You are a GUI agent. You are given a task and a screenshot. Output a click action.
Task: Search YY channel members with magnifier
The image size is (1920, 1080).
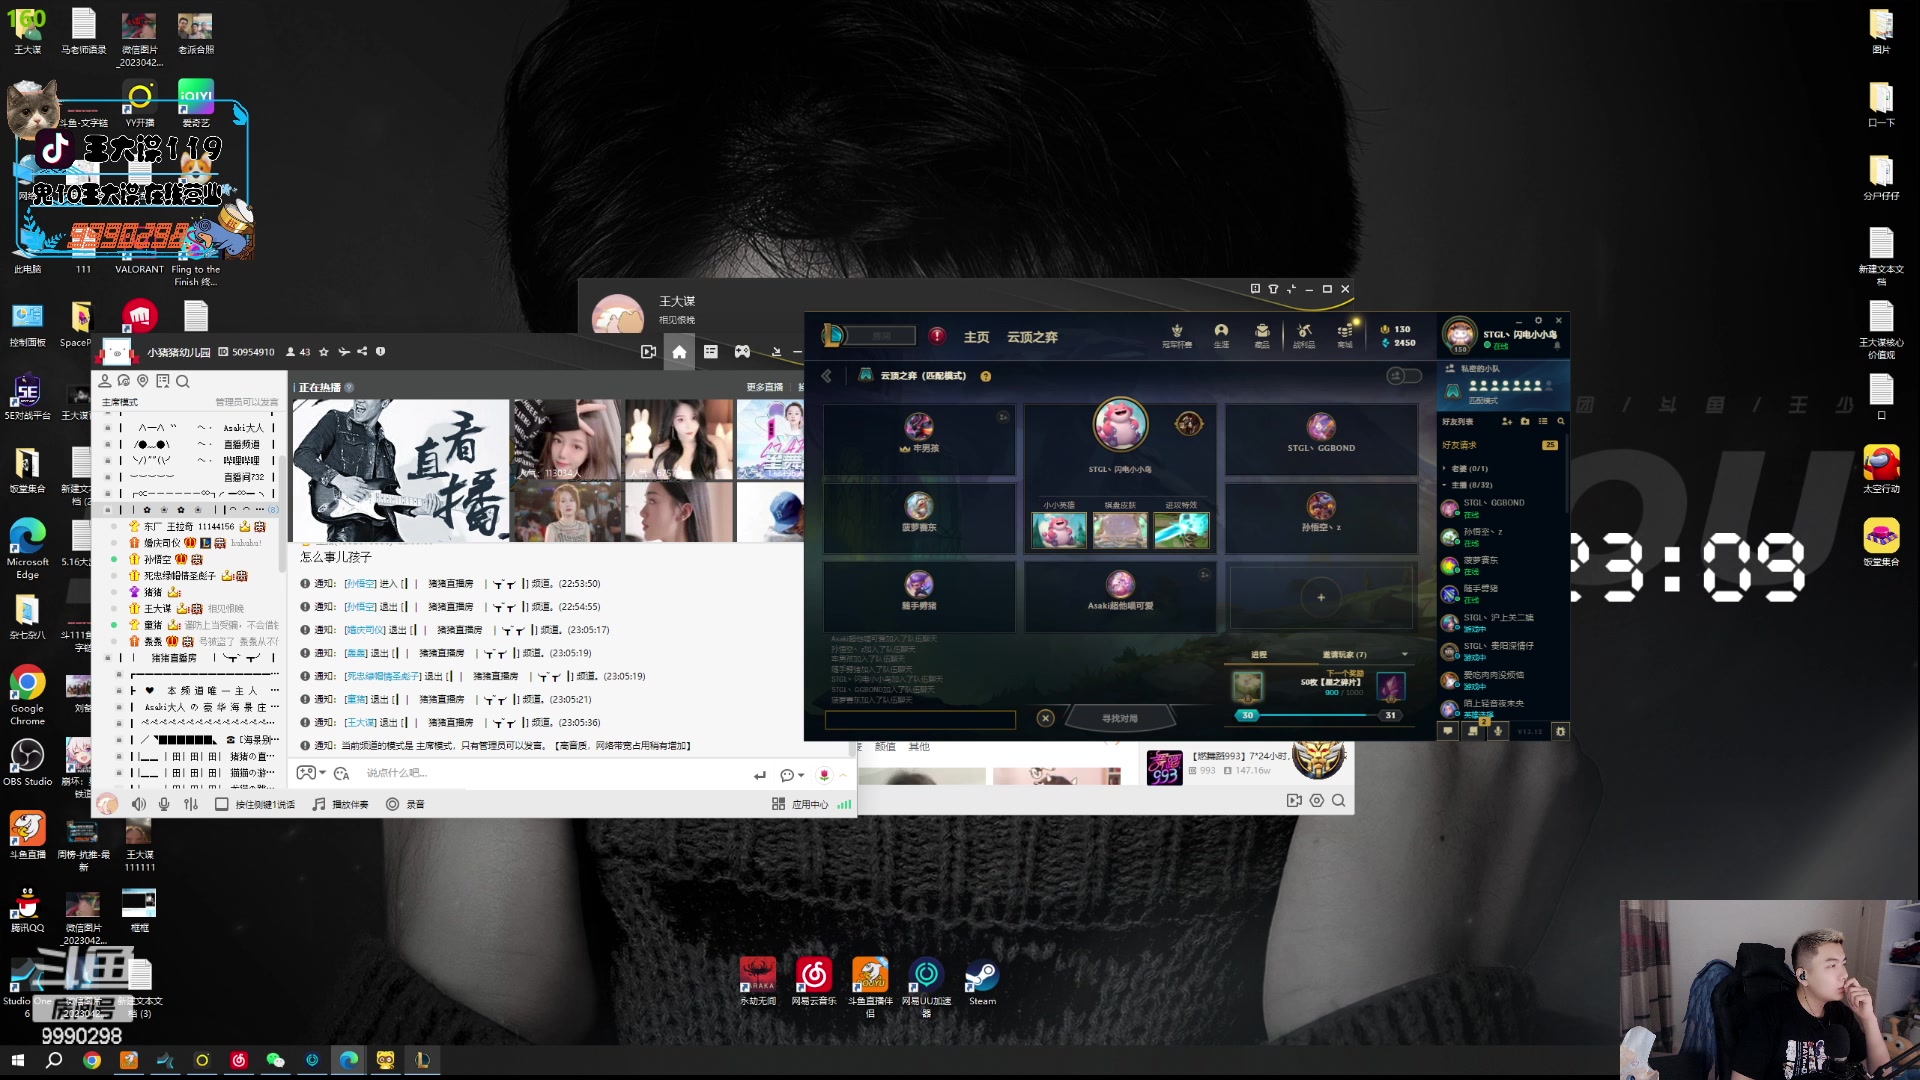pos(183,381)
